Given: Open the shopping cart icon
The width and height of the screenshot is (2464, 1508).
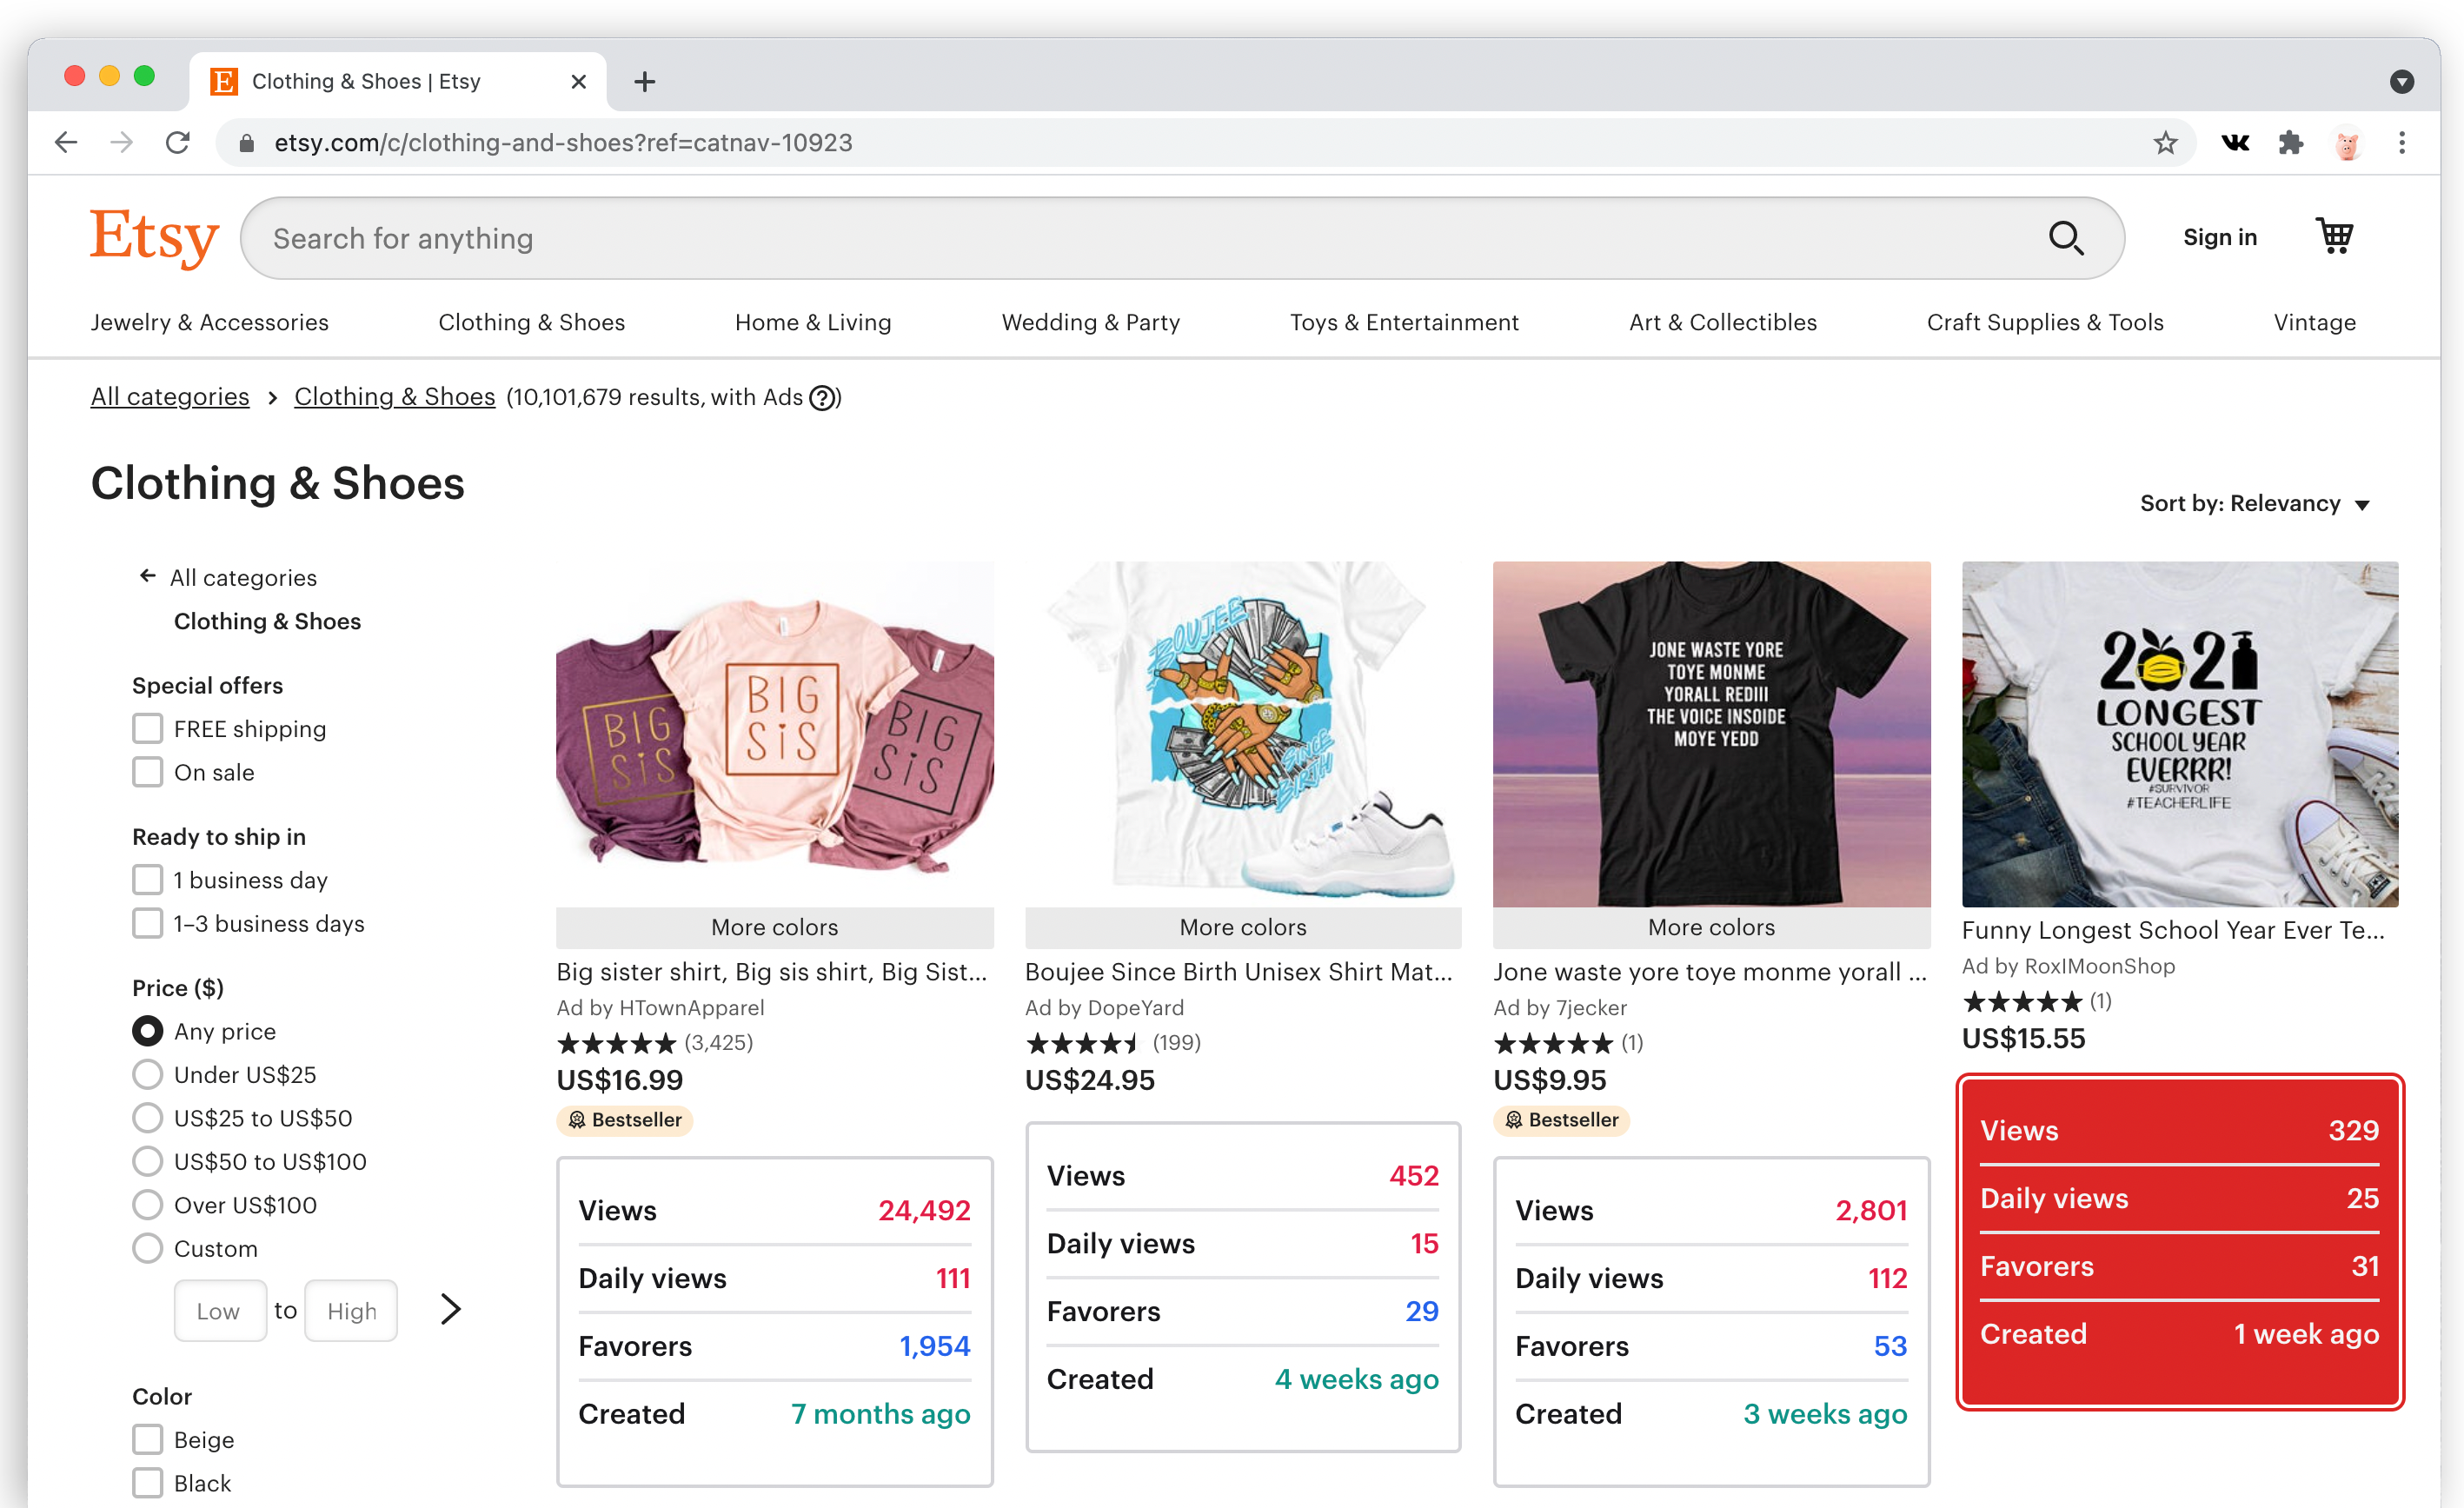Looking at the screenshot, I should pyautogui.click(x=2334, y=237).
